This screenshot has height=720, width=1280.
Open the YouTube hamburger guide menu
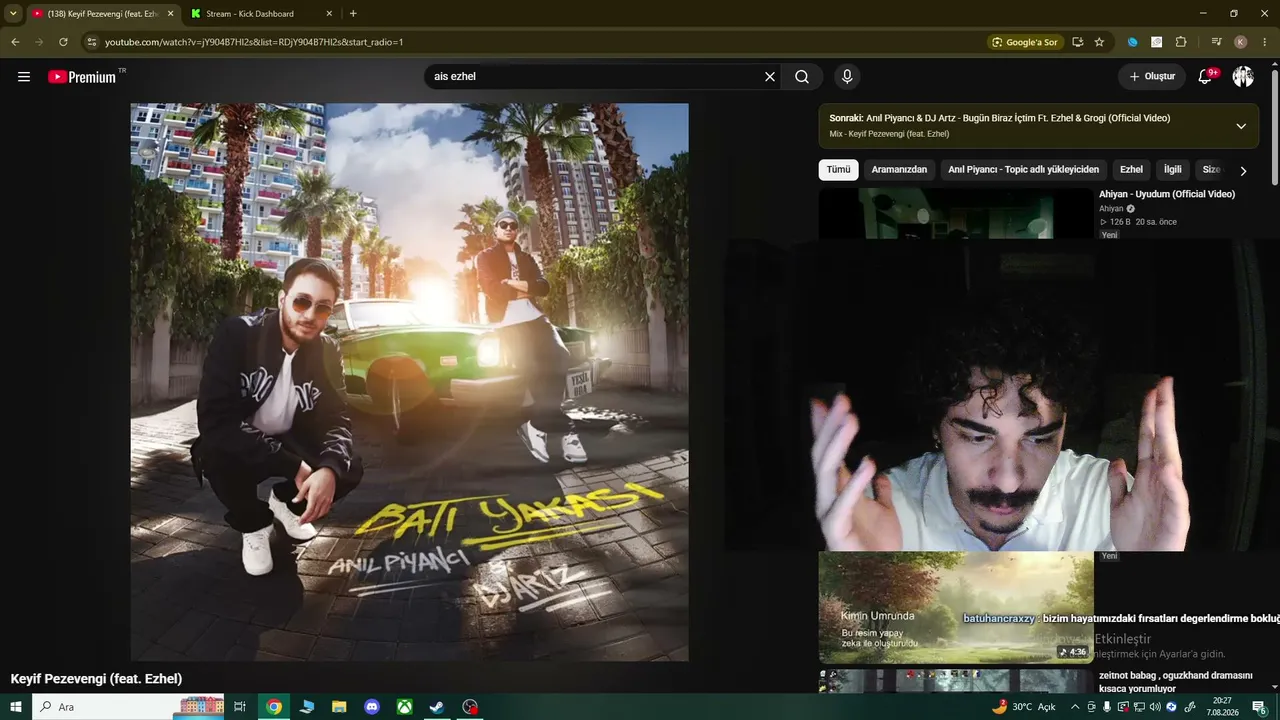(x=24, y=77)
